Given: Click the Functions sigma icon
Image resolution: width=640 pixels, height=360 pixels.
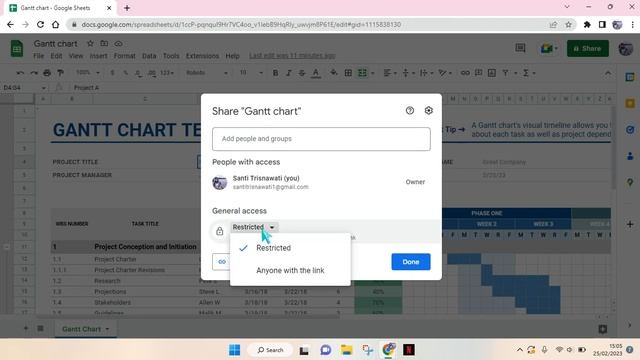Looking at the screenshot, I should (x=526, y=73).
